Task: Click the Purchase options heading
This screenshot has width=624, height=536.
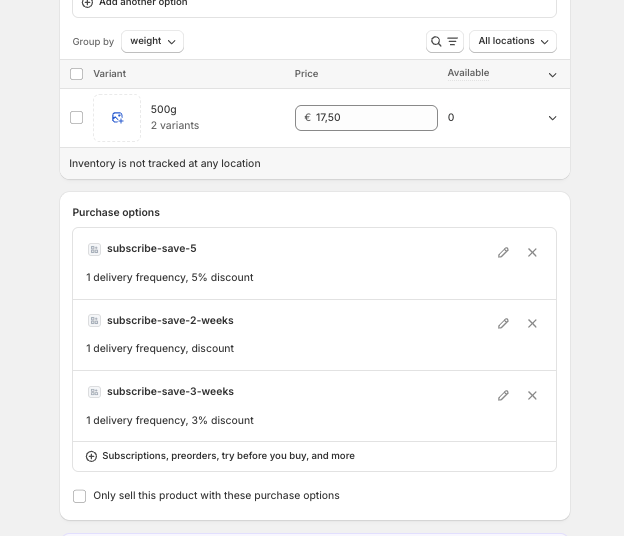Action: point(116,212)
